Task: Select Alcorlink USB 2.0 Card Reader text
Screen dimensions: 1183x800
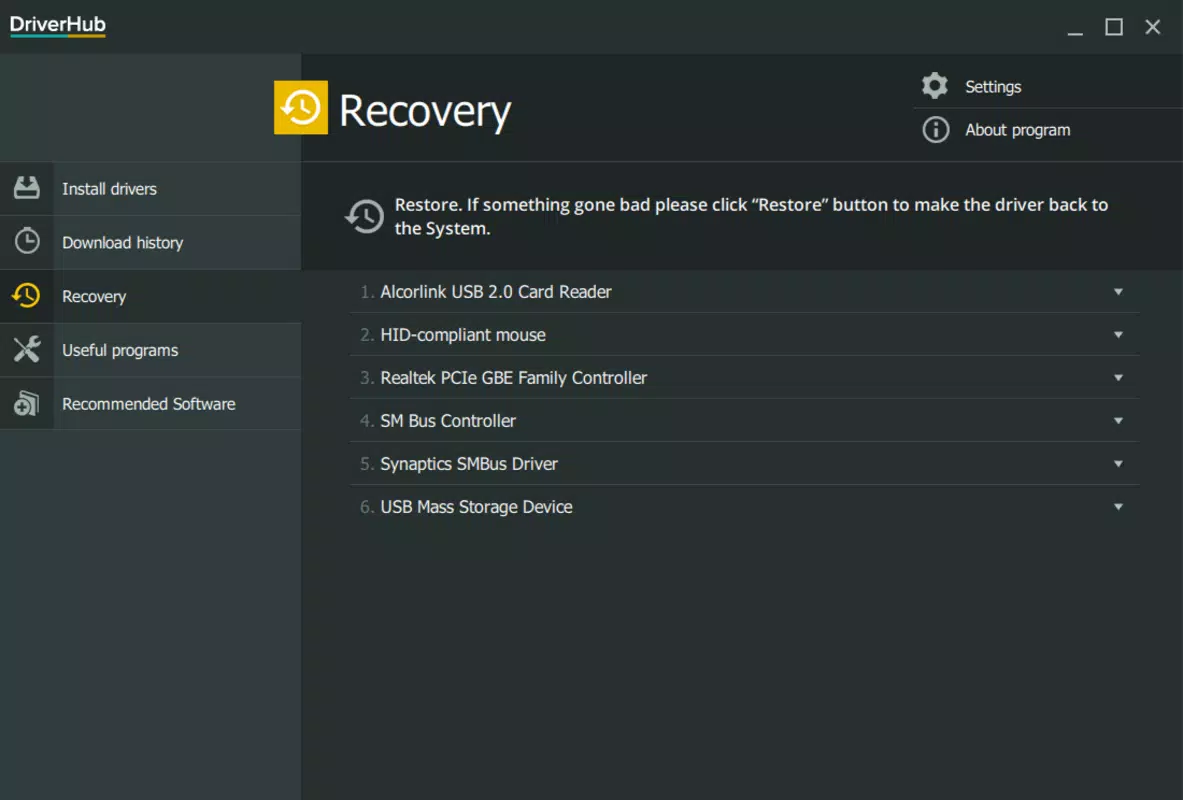Action: pyautogui.click(x=496, y=291)
